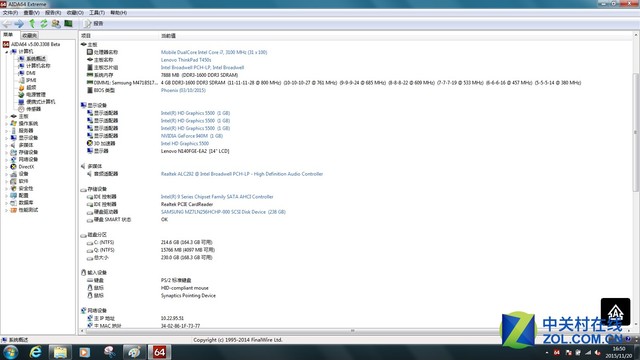
Task: Open the Intel 9 Series SATA AHCI Controller link
Action: pyautogui.click(x=217, y=197)
